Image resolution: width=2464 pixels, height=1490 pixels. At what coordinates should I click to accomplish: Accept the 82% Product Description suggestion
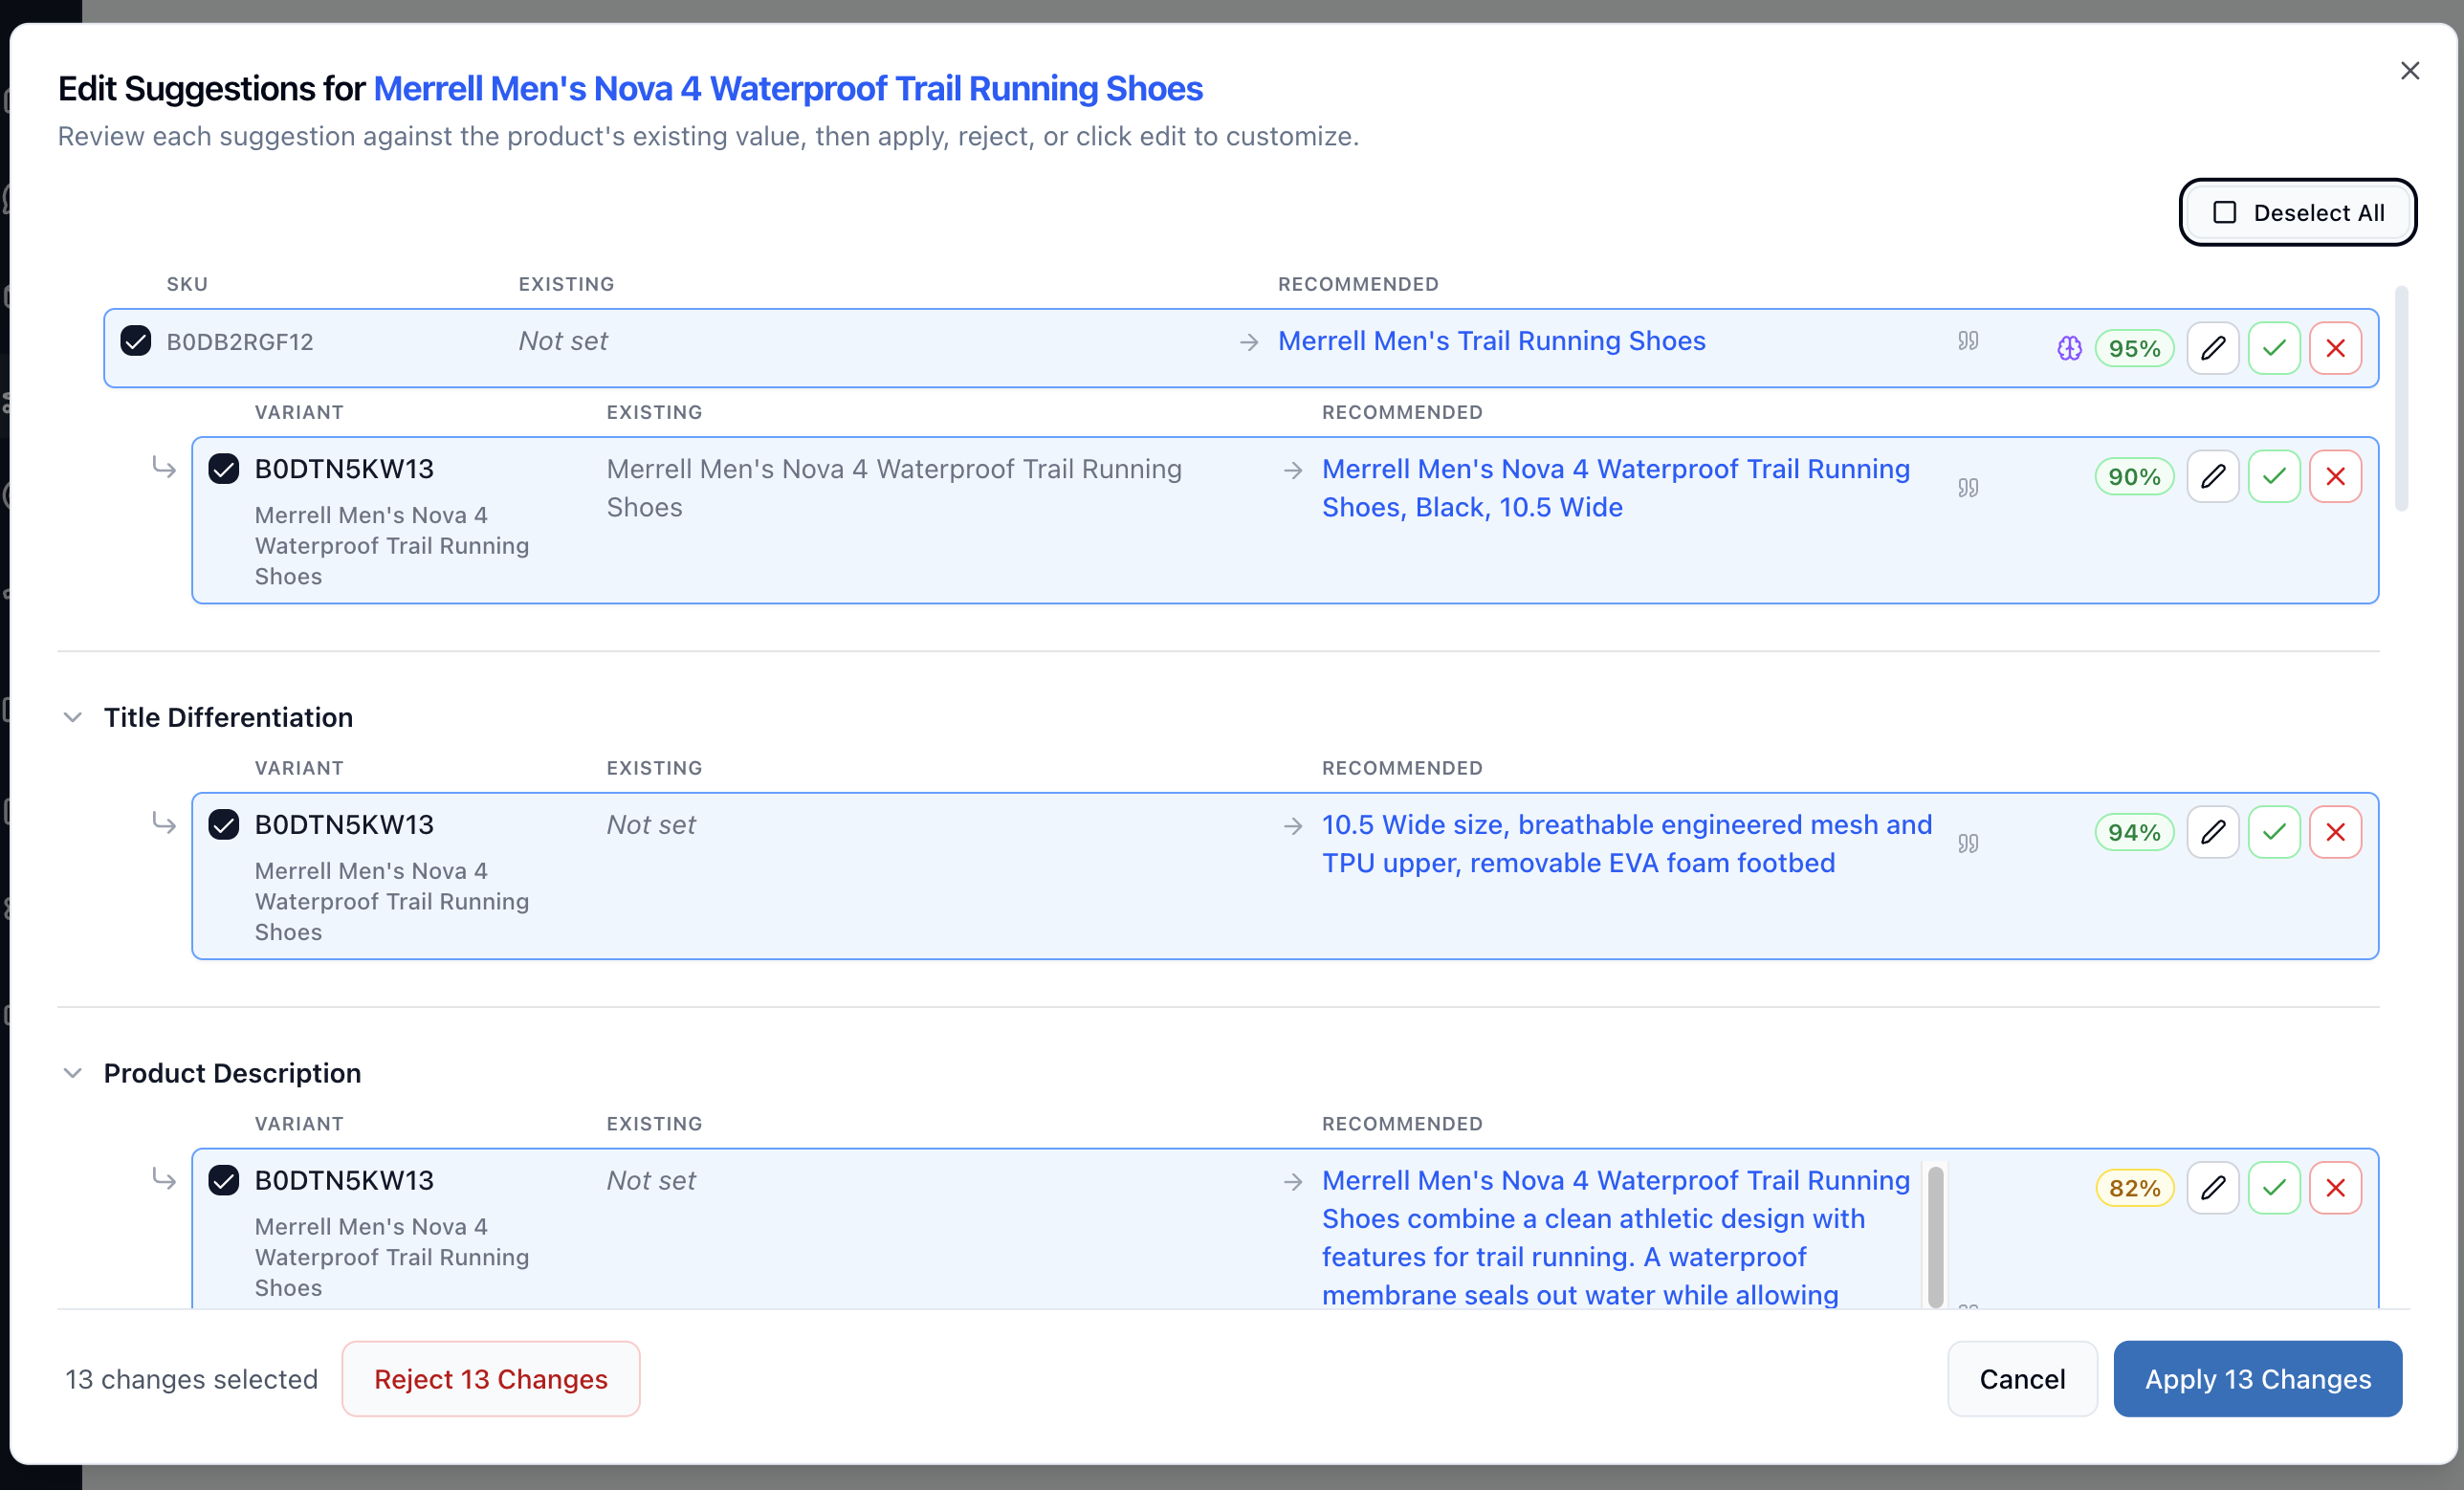point(2274,1188)
